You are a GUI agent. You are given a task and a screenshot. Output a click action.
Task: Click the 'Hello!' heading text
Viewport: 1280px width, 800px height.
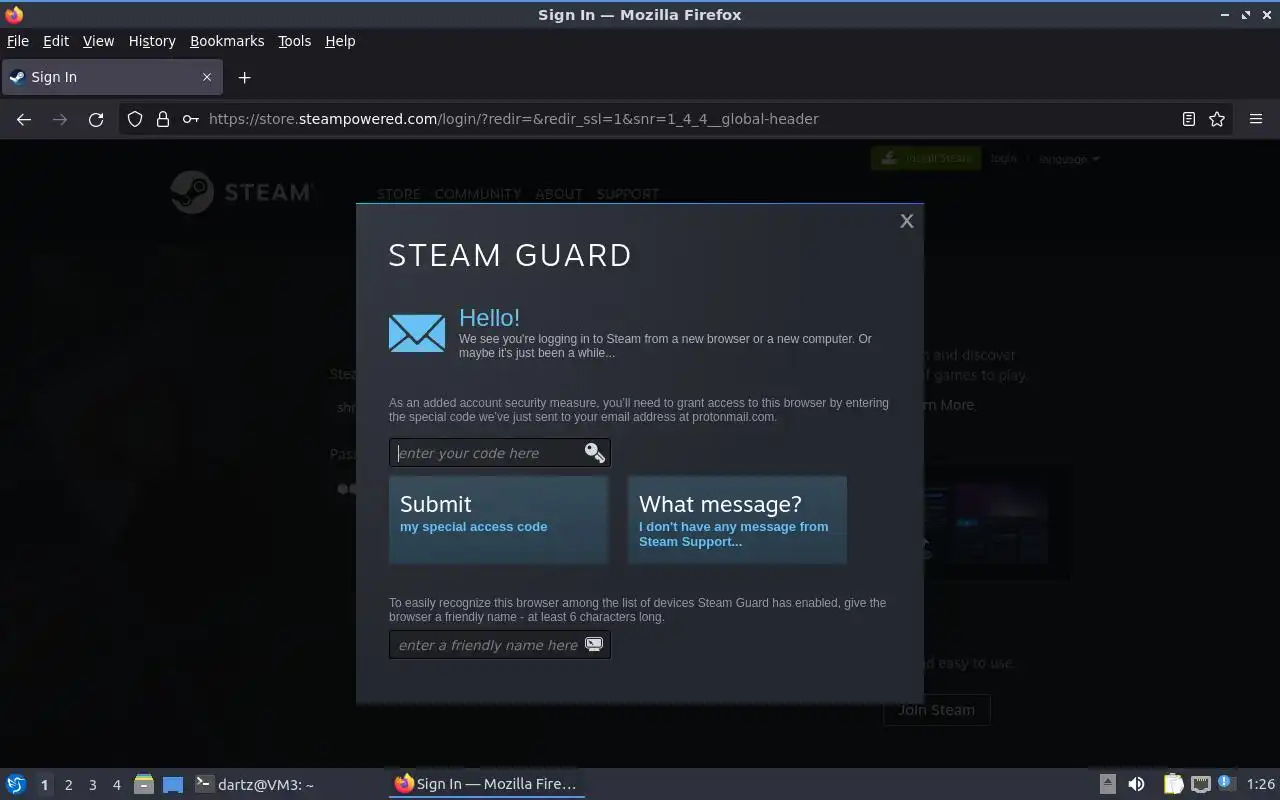(489, 317)
